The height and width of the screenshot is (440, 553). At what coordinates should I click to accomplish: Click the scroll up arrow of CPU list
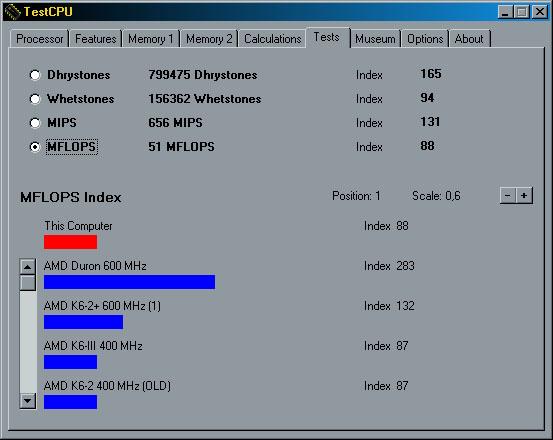28,267
